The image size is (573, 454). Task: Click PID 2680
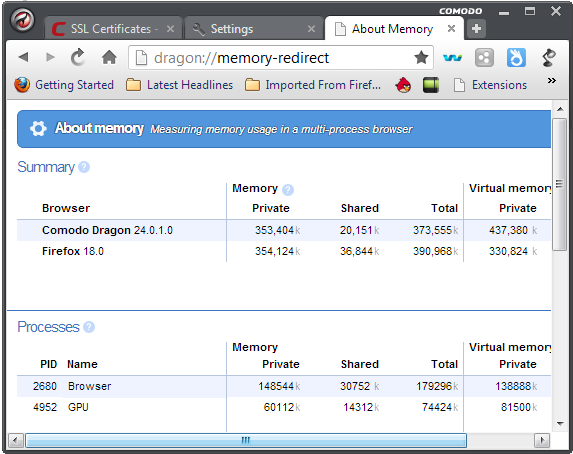pyautogui.click(x=45, y=386)
